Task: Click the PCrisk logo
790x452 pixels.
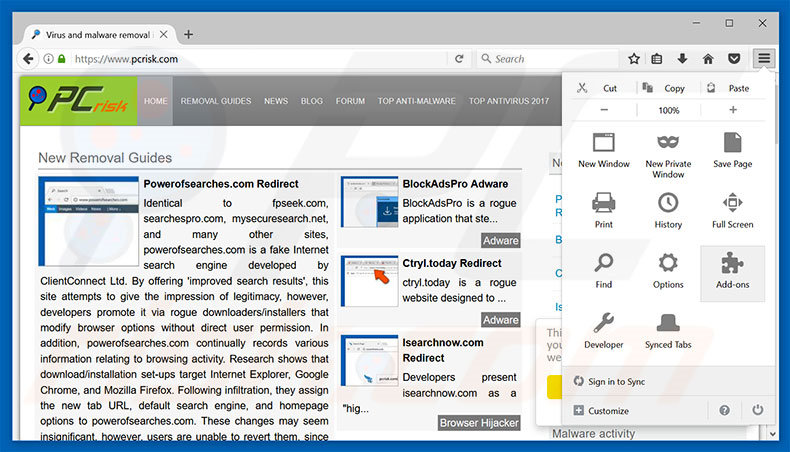Action: (79, 101)
